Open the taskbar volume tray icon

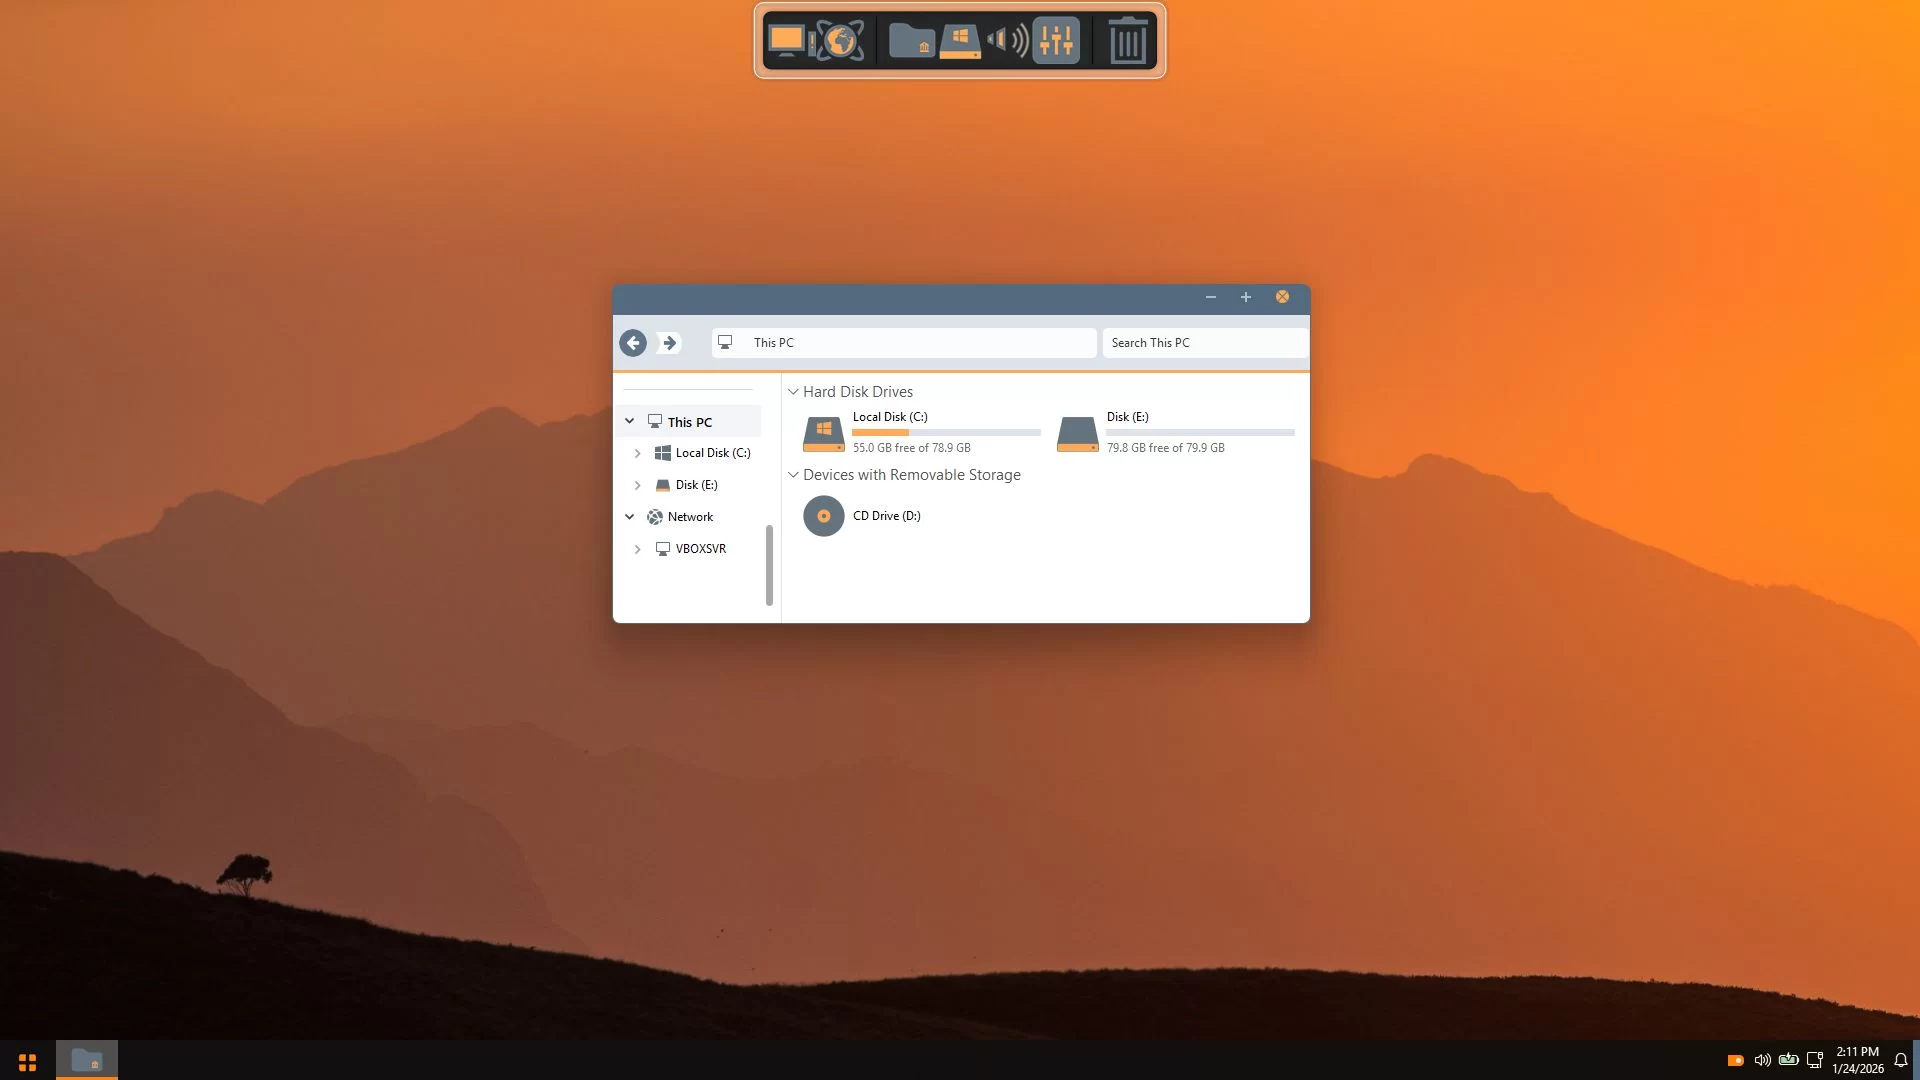pos(1762,1060)
